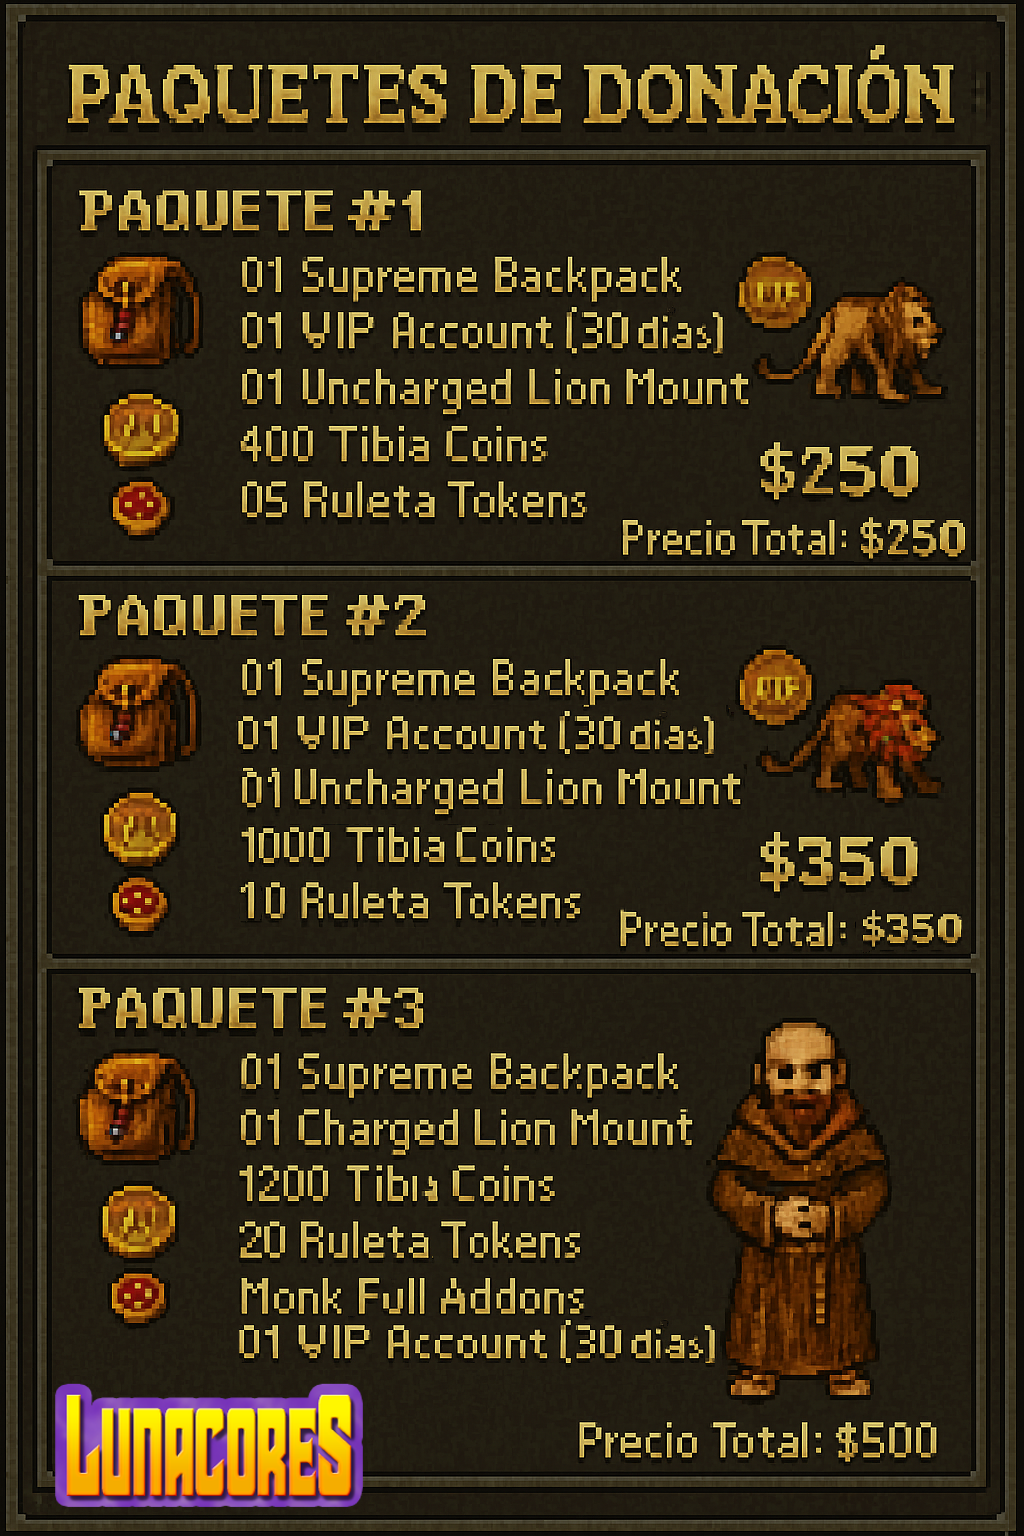Select the red-maned lion mount in Paquete #2
1024x1536 pixels.
click(x=854, y=741)
